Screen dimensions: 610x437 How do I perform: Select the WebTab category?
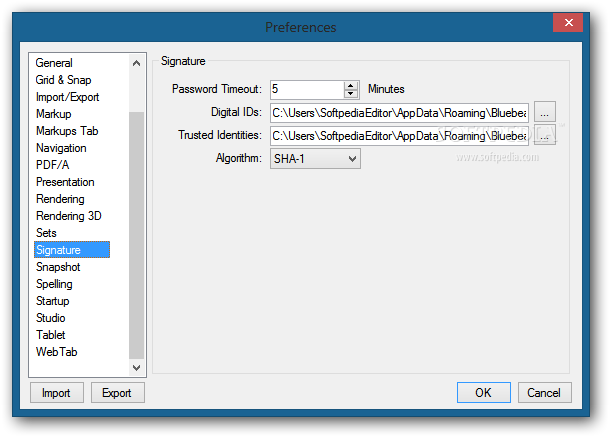(56, 352)
